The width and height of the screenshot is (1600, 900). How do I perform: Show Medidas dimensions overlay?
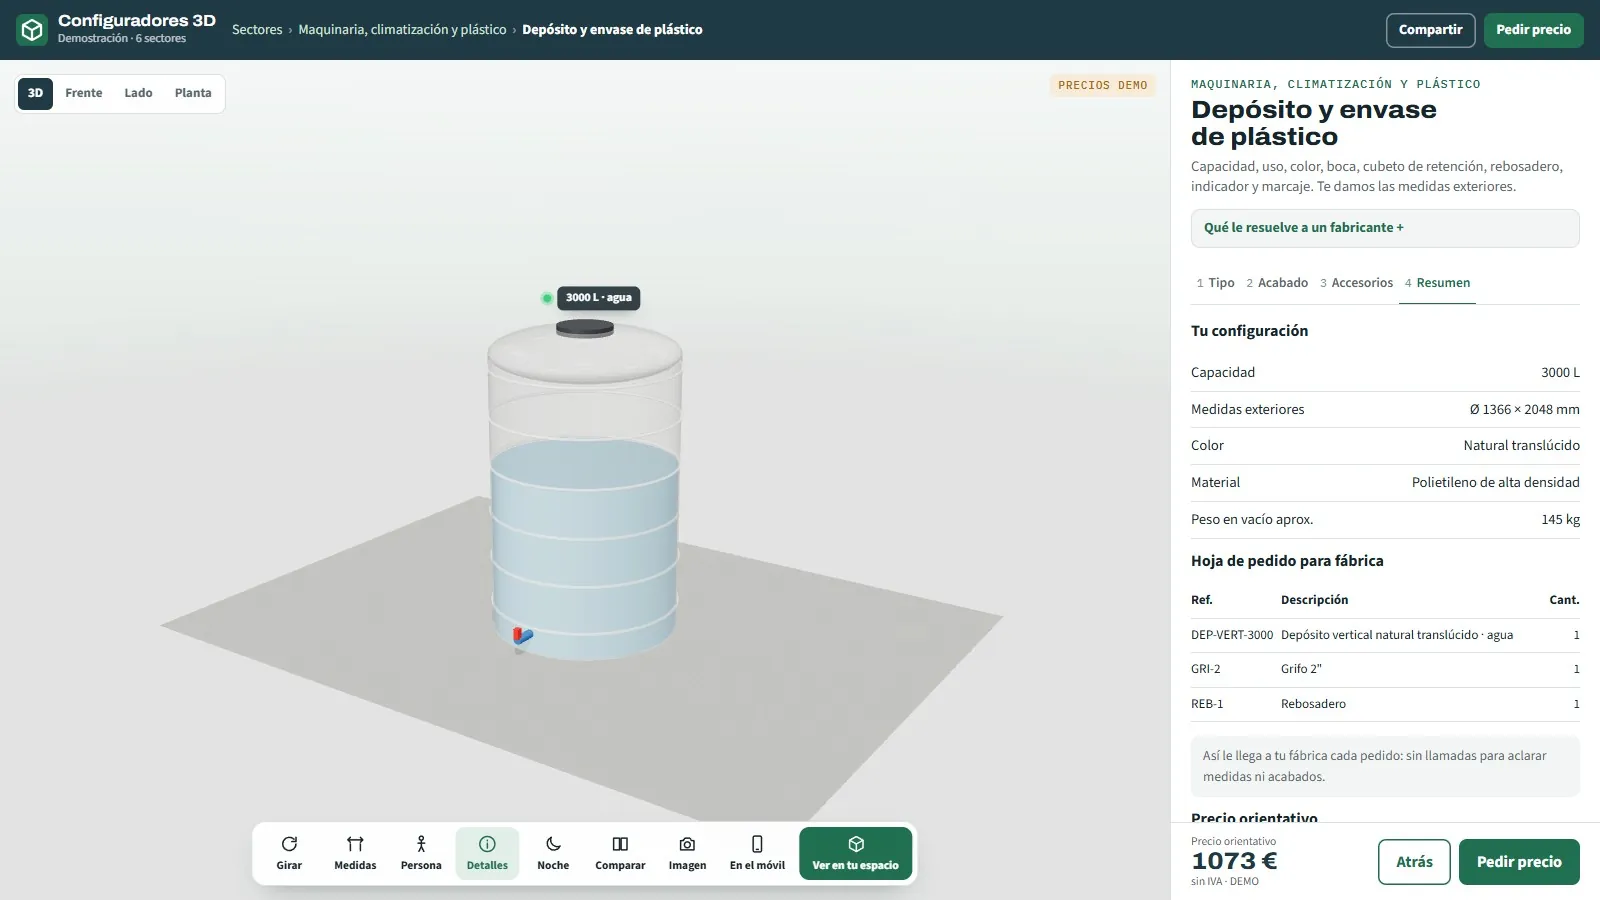coord(355,854)
